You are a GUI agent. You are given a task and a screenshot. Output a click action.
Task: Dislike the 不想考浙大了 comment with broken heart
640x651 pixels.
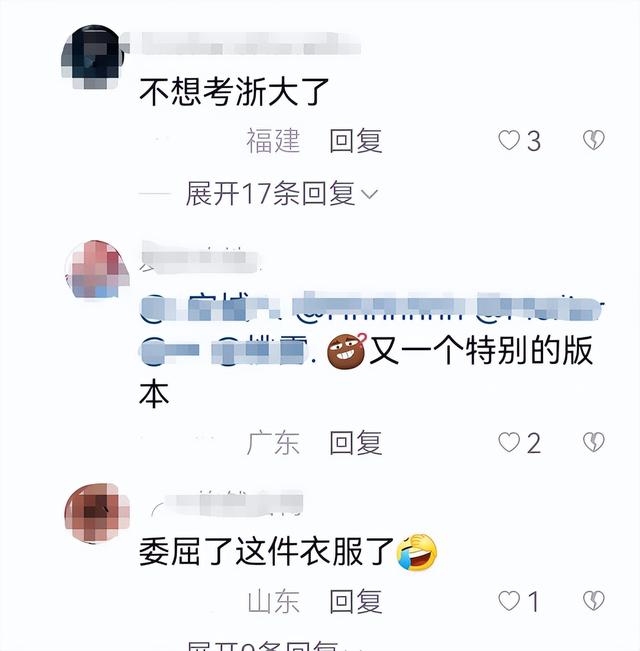594,140
